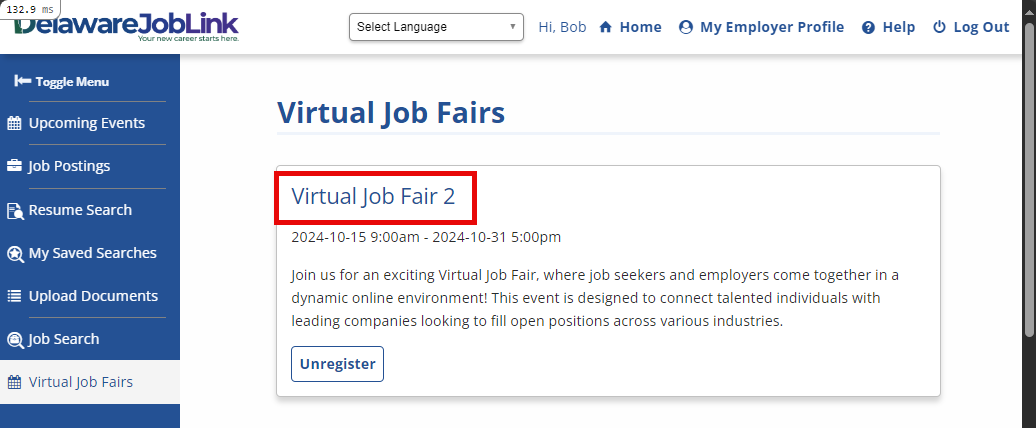The width and height of the screenshot is (1036, 428).
Task: Click the Upload Documents list icon
Action: [15, 297]
